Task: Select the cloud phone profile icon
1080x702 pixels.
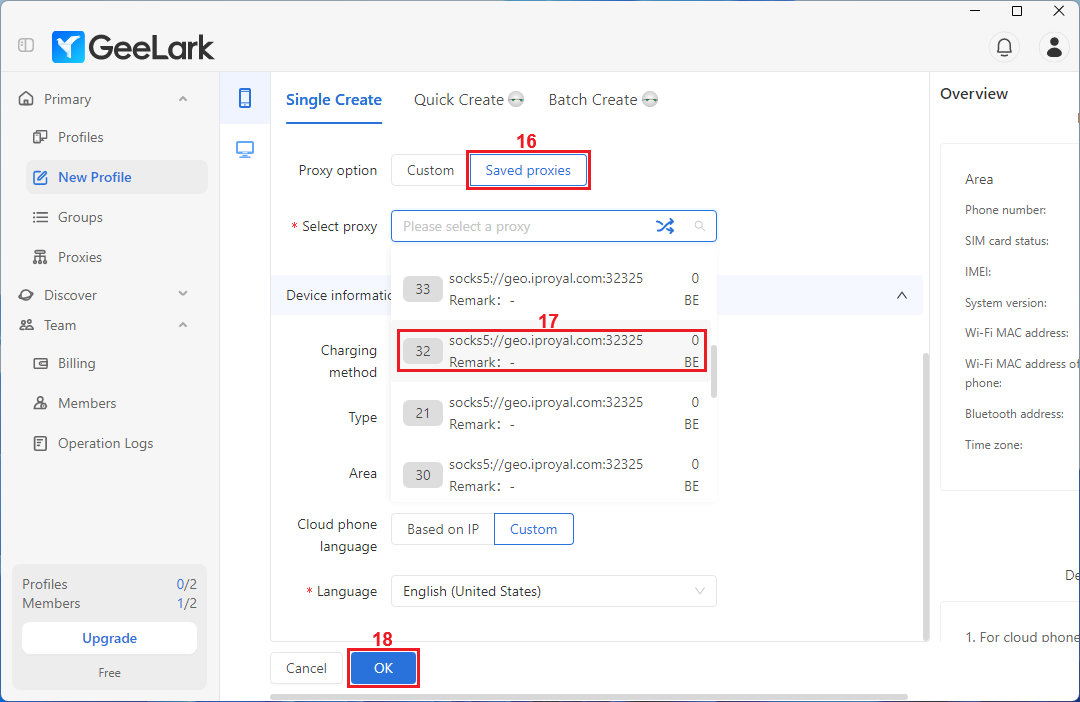Action: coord(245,98)
